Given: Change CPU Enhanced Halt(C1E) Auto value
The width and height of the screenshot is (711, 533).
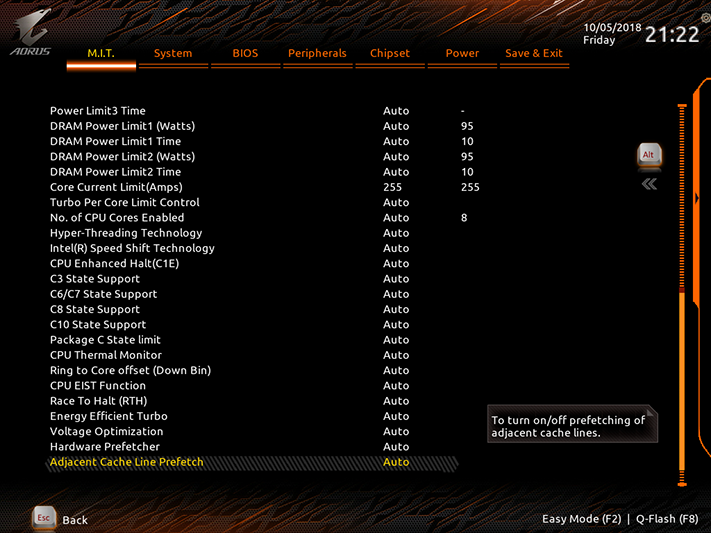Looking at the screenshot, I should click(x=396, y=264).
